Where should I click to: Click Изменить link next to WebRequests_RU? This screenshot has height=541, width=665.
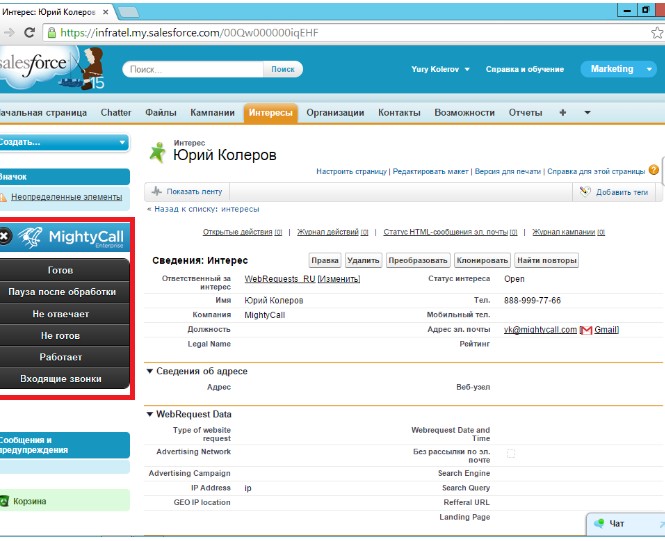339,279
